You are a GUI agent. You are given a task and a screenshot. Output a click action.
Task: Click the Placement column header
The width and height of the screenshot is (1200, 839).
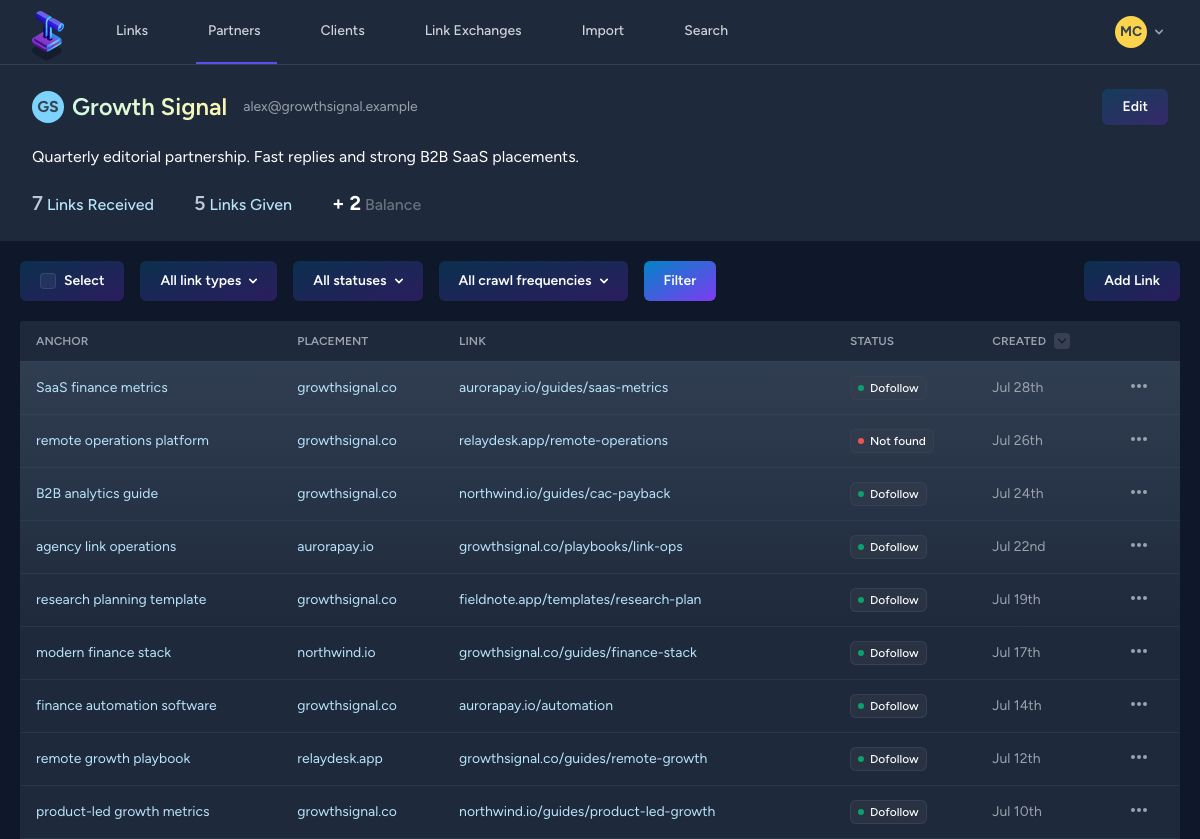pos(332,341)
